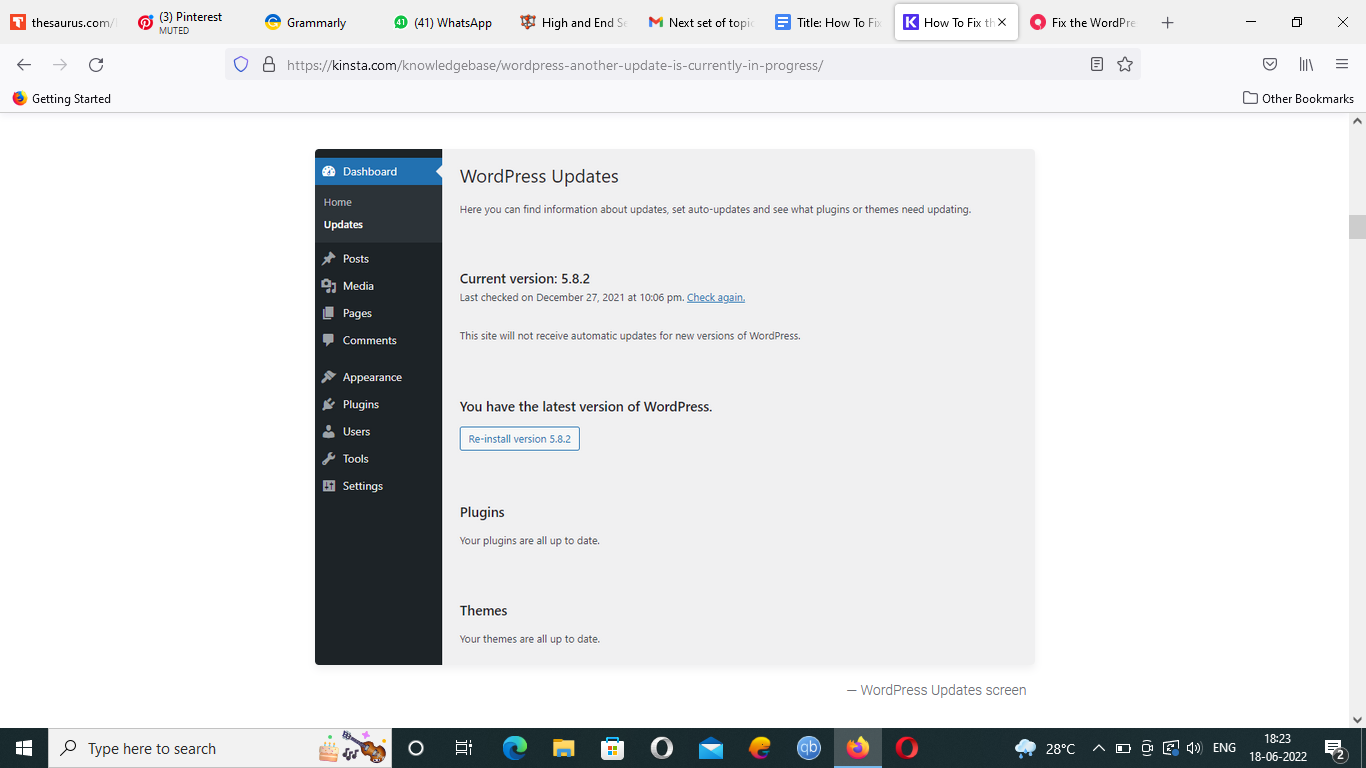The image size is (1366, 768).
Task: Switch to Google Docs 'Title: How To Fix' tab
Action: click(829, 22)
